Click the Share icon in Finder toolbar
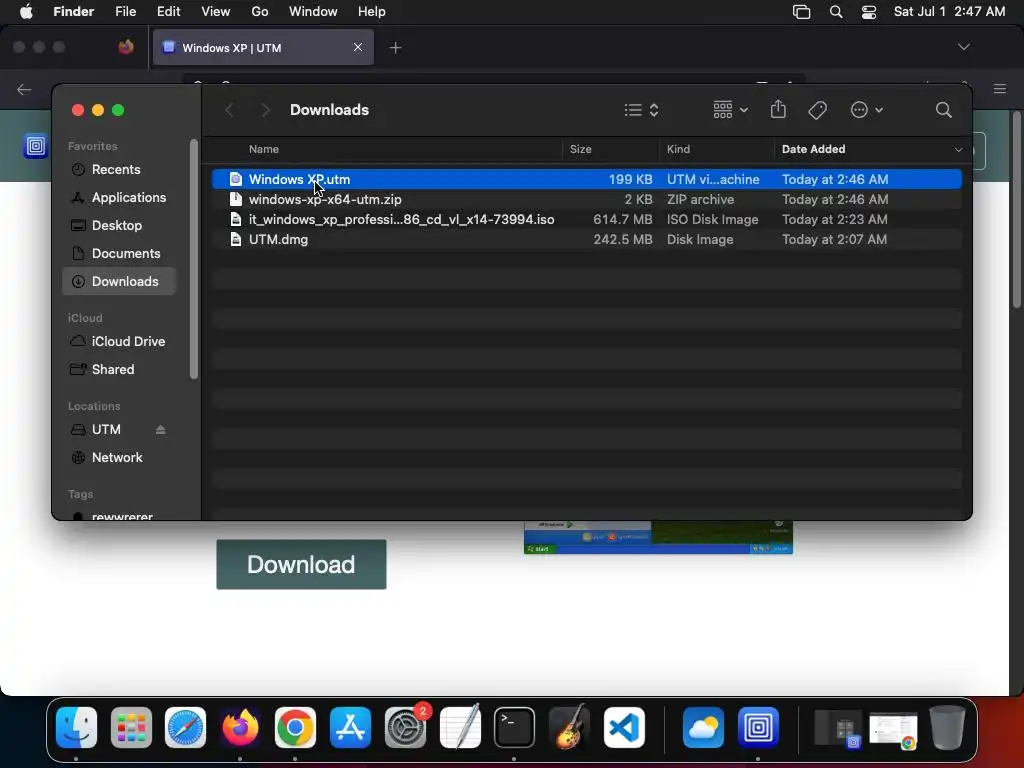 point(778,110)
